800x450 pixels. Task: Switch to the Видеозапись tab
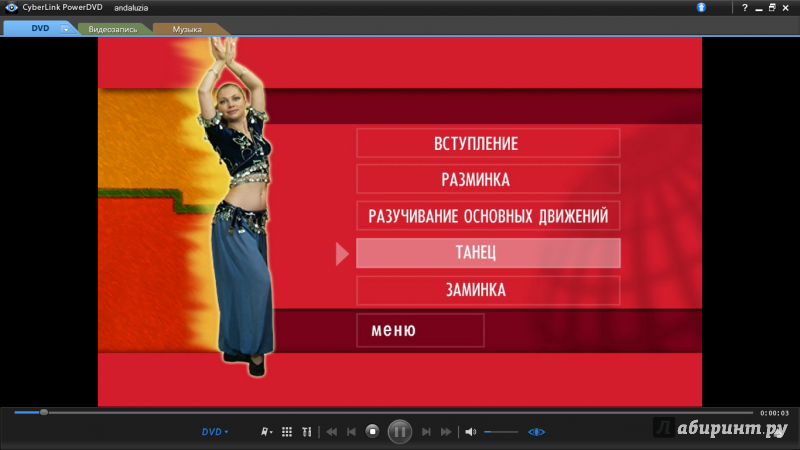113,30
